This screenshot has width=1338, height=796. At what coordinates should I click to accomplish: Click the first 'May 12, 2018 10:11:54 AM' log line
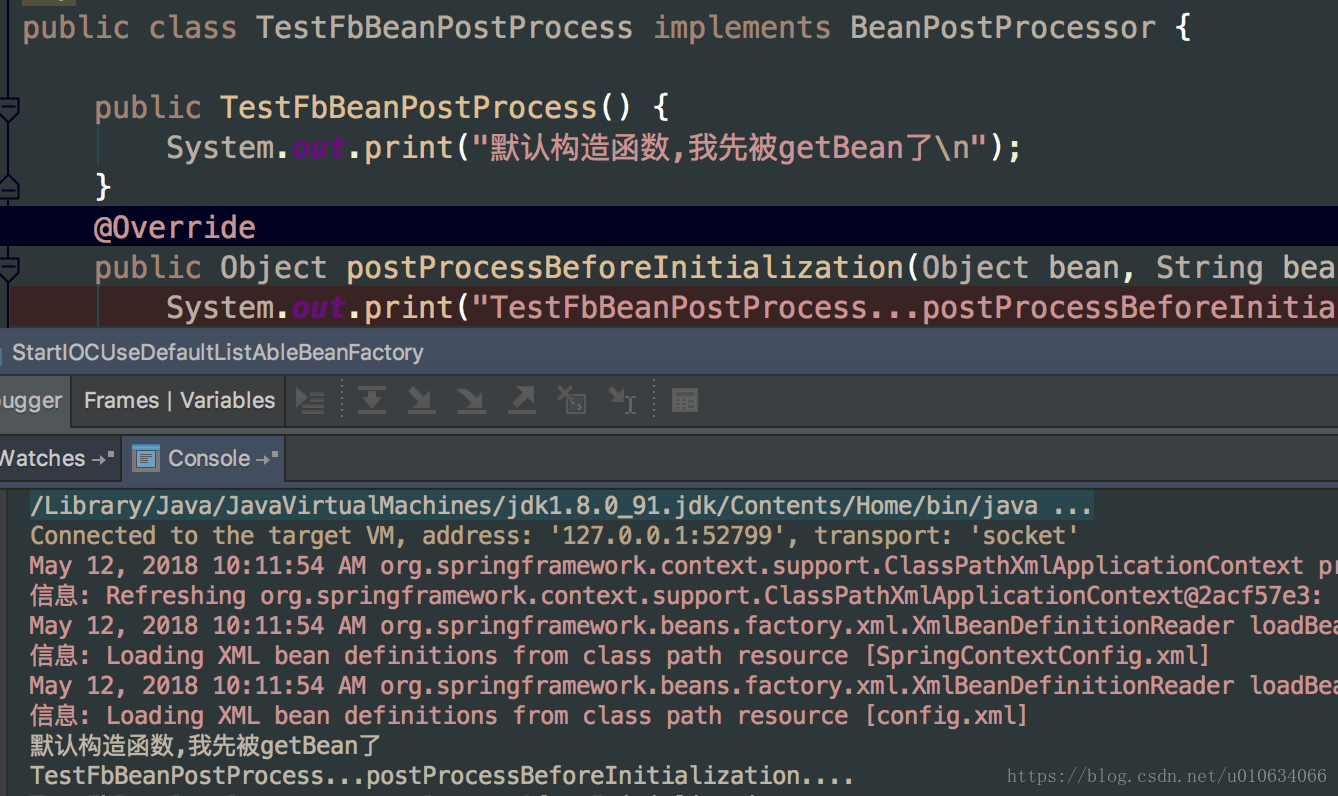[683, 566]
